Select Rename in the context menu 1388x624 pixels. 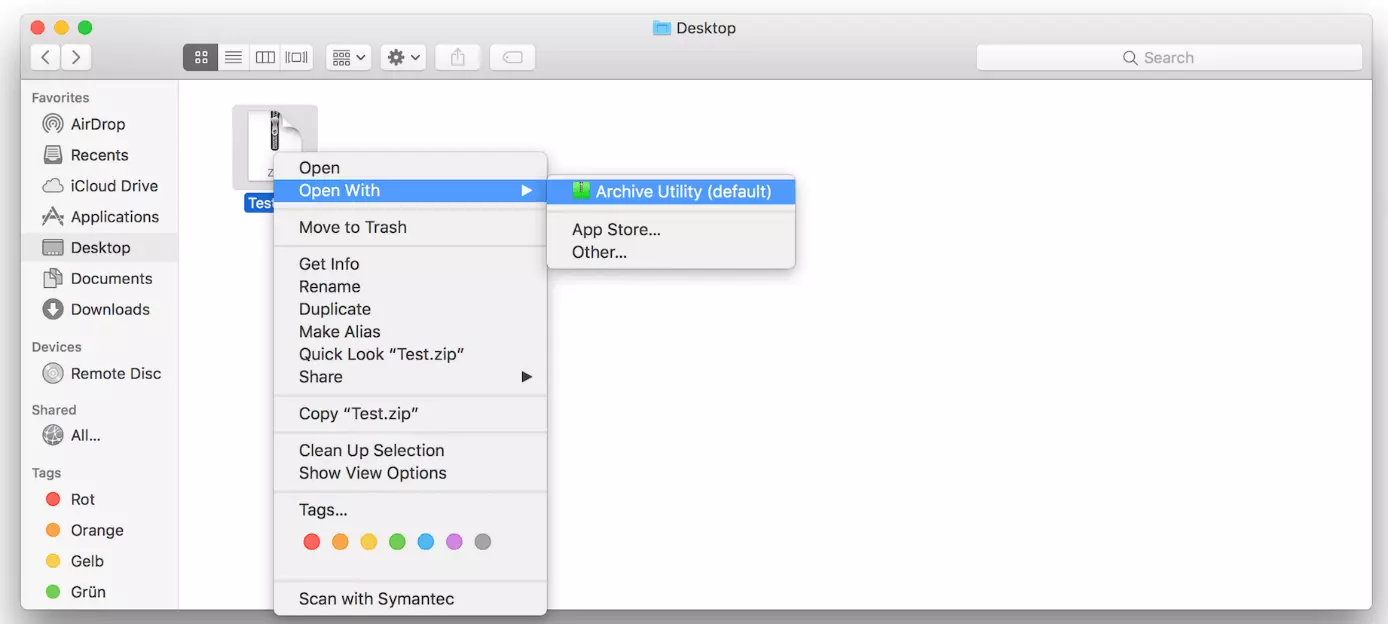410,286
